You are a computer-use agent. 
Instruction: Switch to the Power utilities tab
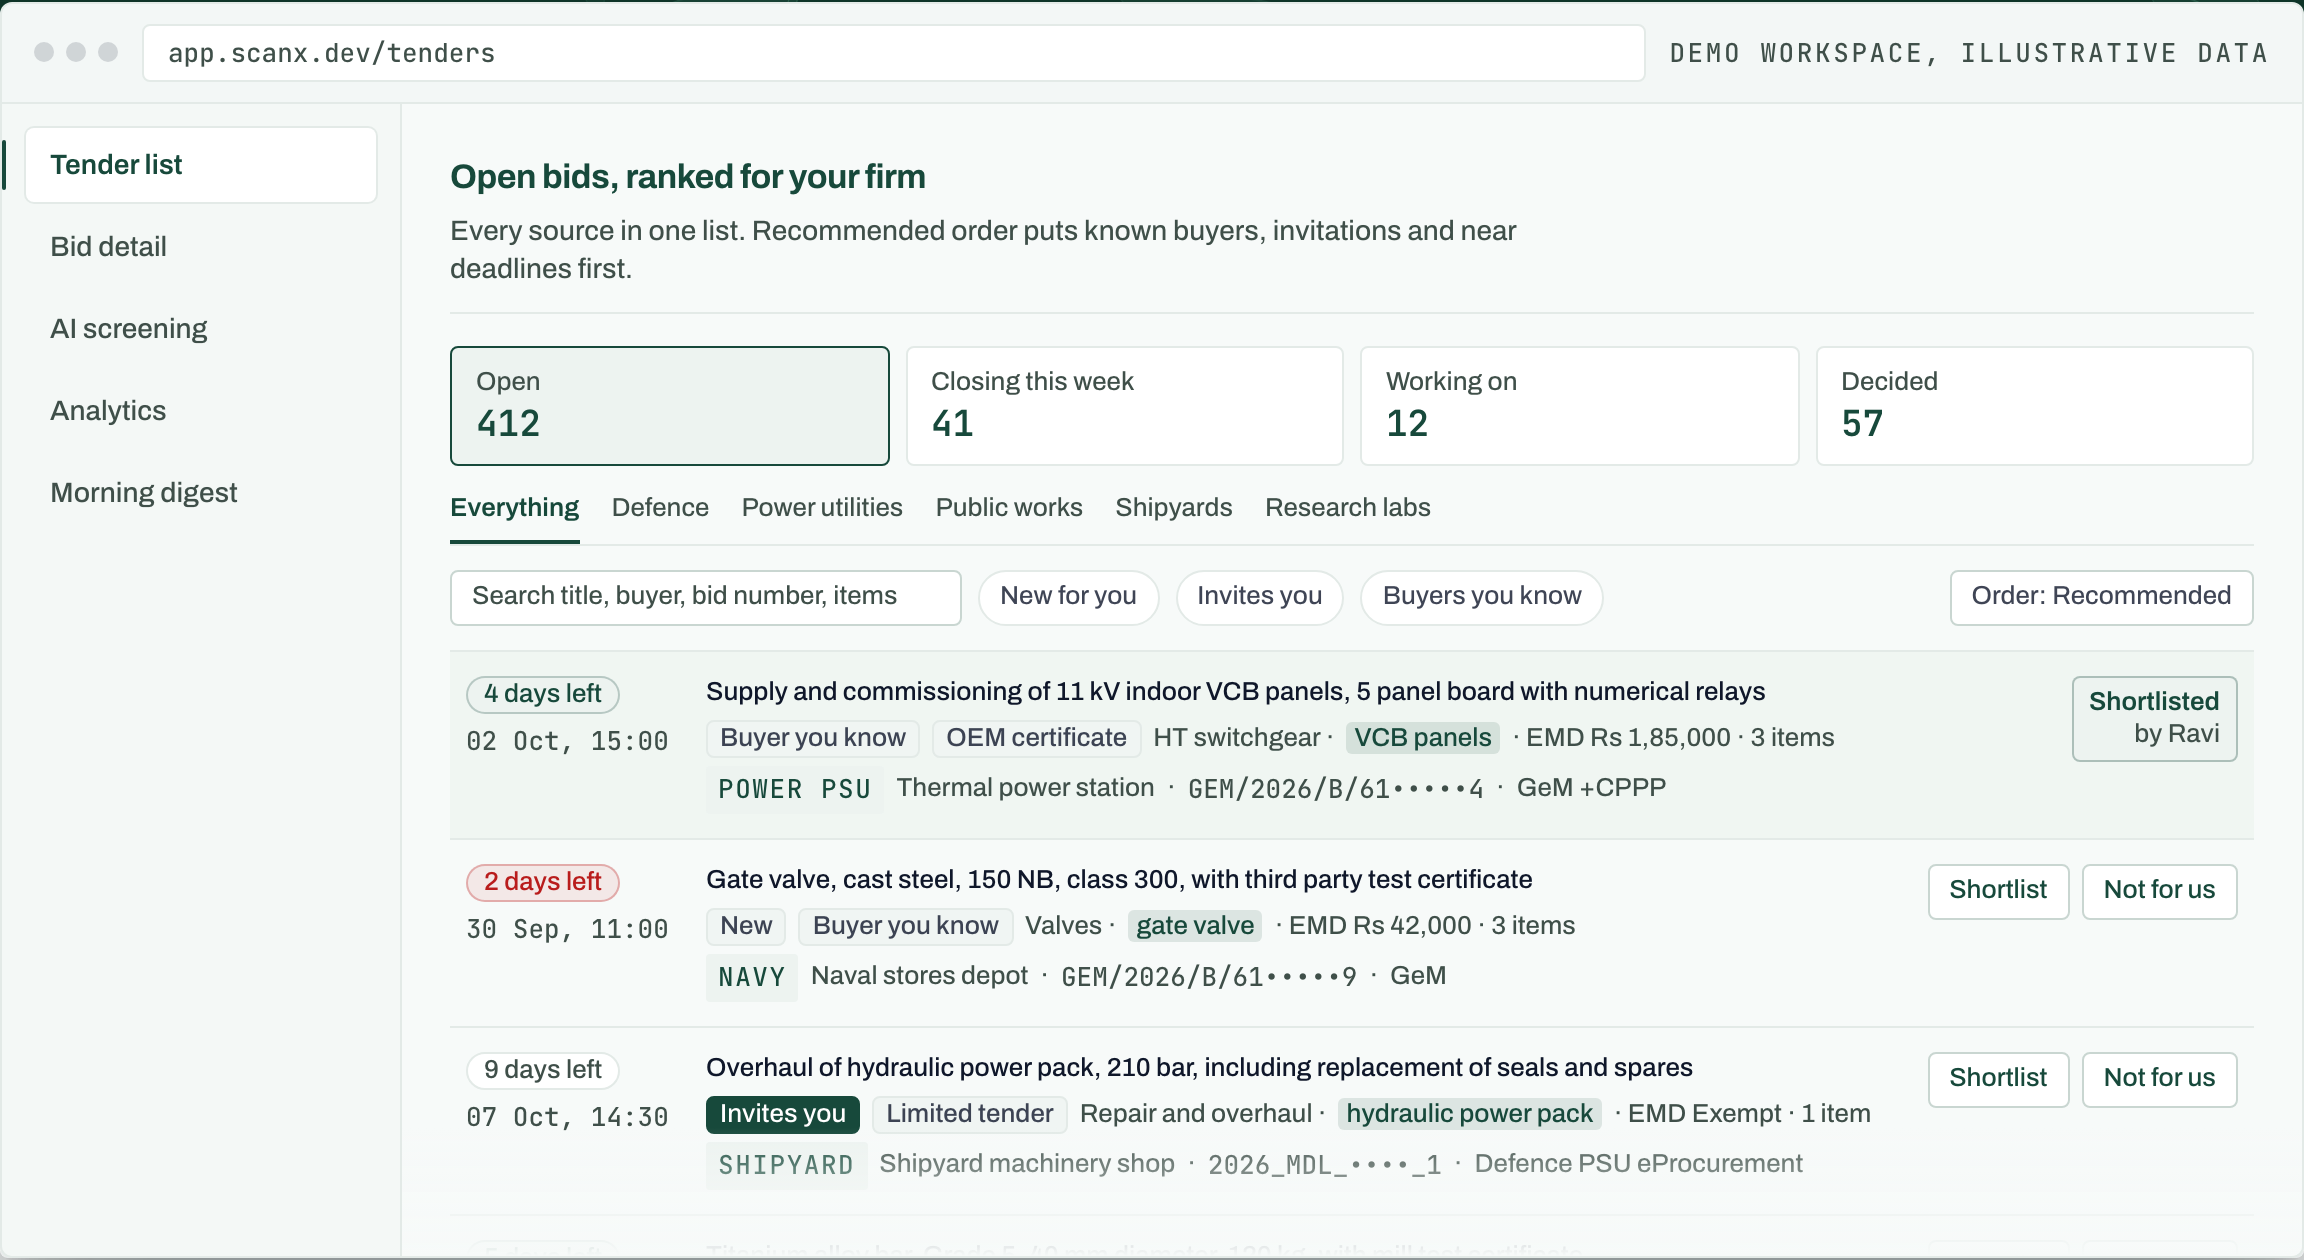822,508
